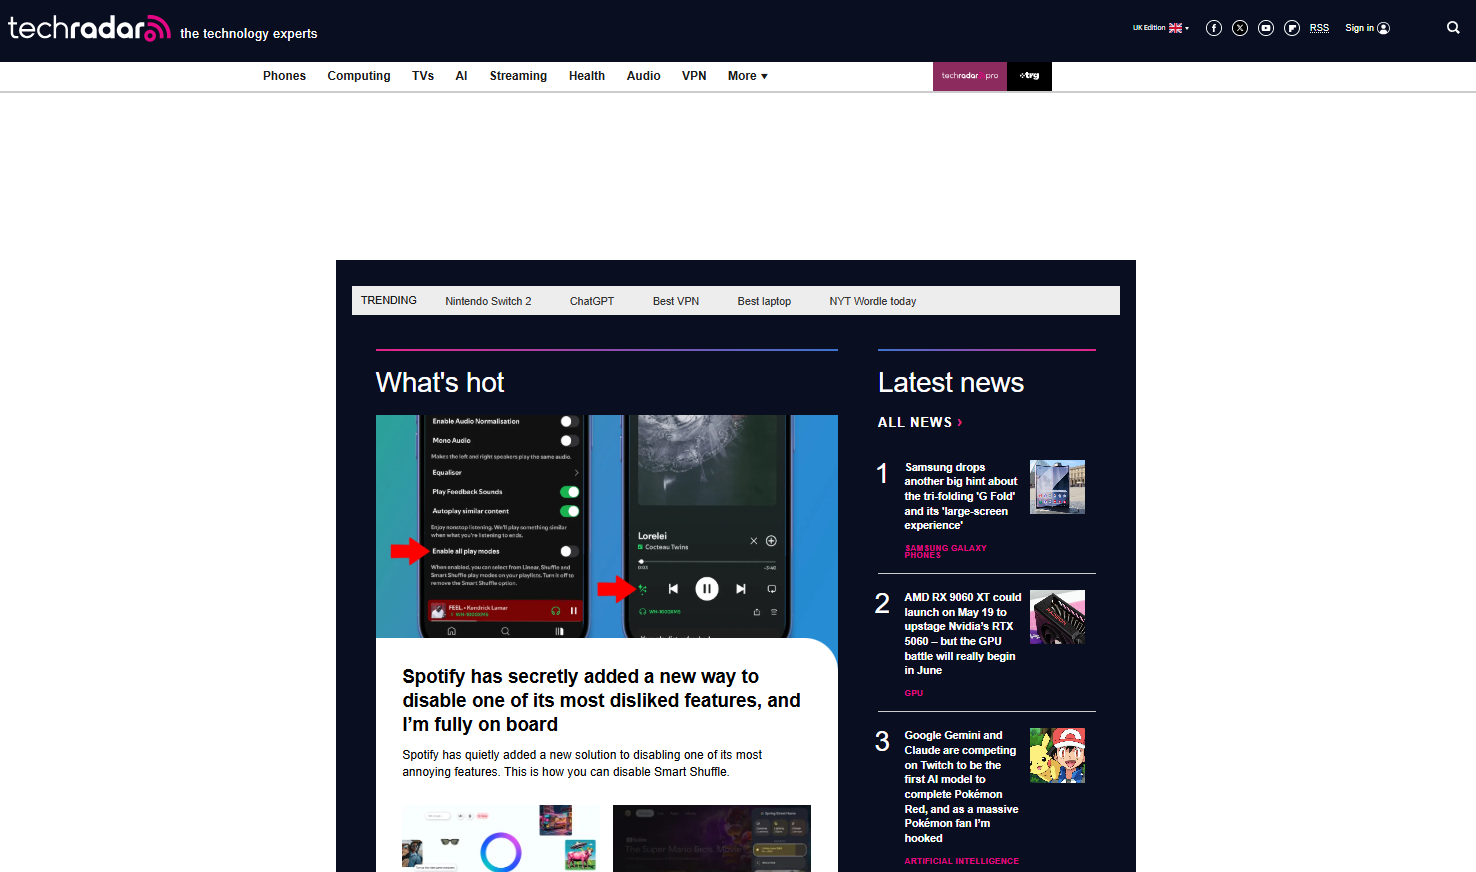Click the colorful AI gadgets article thumbnail
The image size is (1476, 872).
coord(501,838)
